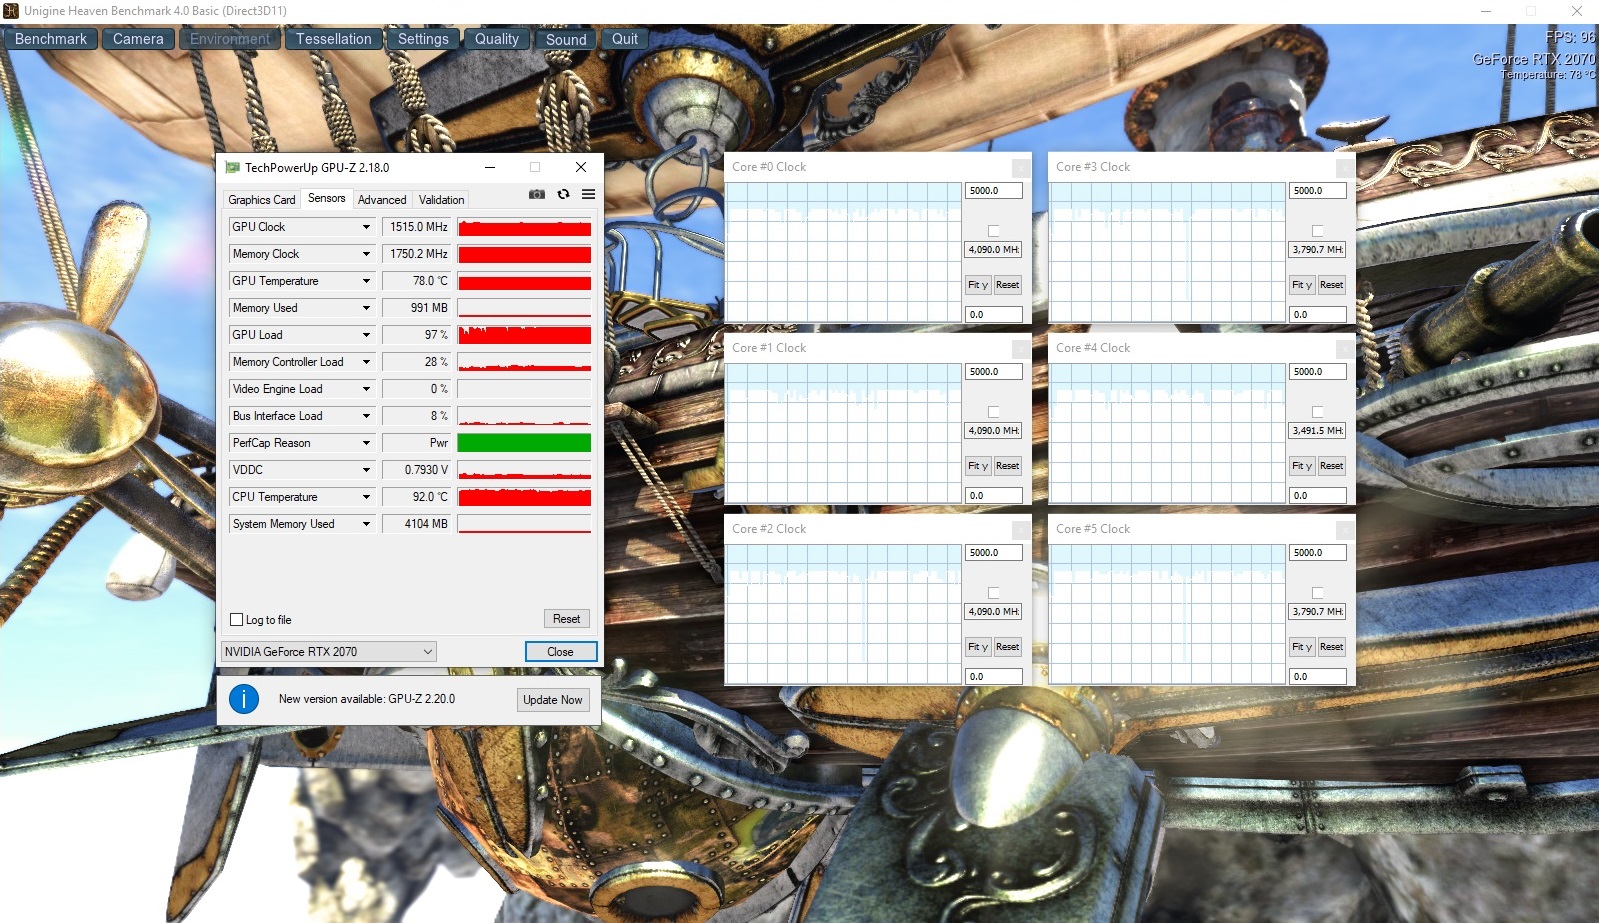Viewport: 1599px width, 923px height.
Task: Open the GPU Clock sensor dropdown
Action: click(366, 227)
